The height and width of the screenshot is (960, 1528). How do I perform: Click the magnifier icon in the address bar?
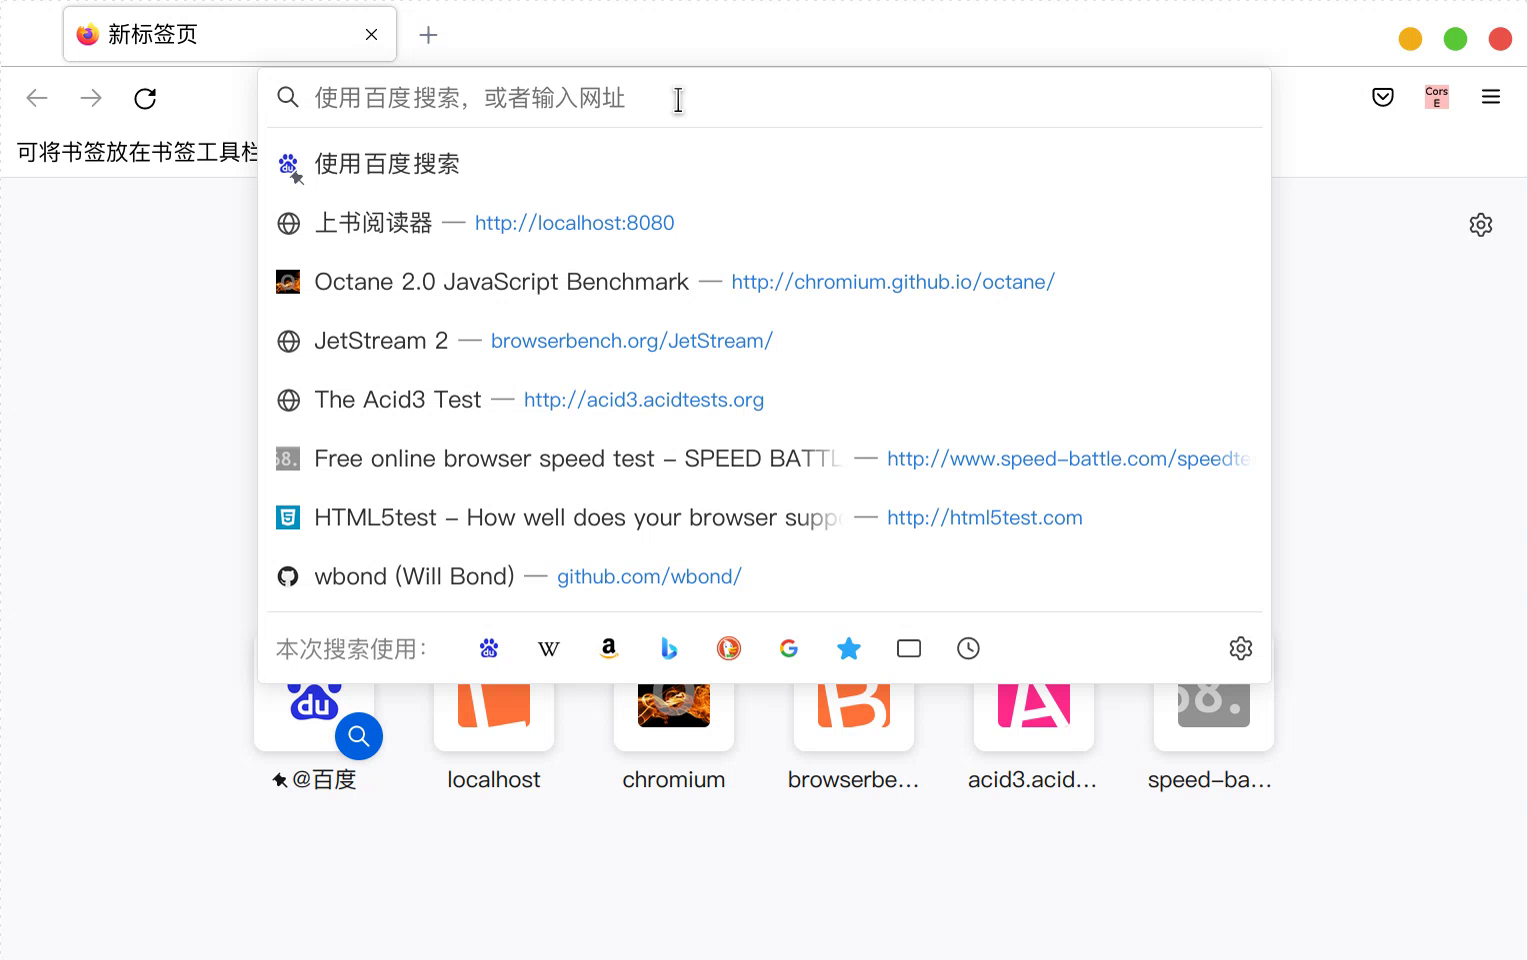[x=288, y=97]
